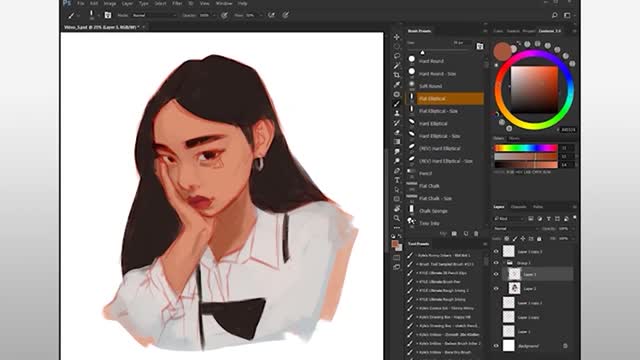Viewport: 640px width, 360px height.
Task: Select the Elliptical Marquee tool
Action: [x=397, y=47]
